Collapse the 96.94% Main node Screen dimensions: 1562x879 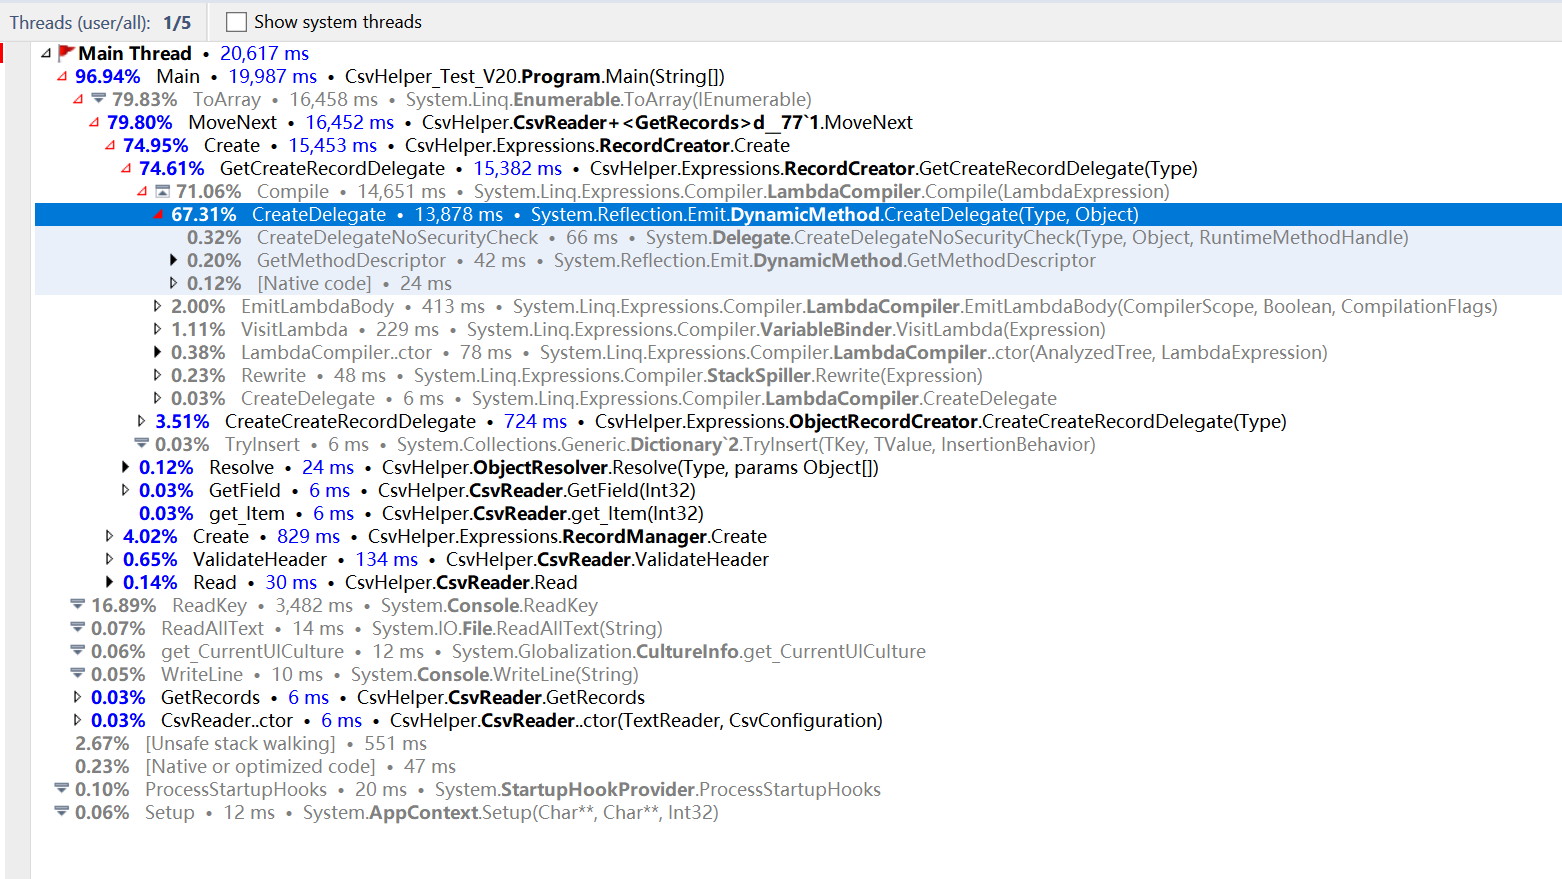click(62, 76)
